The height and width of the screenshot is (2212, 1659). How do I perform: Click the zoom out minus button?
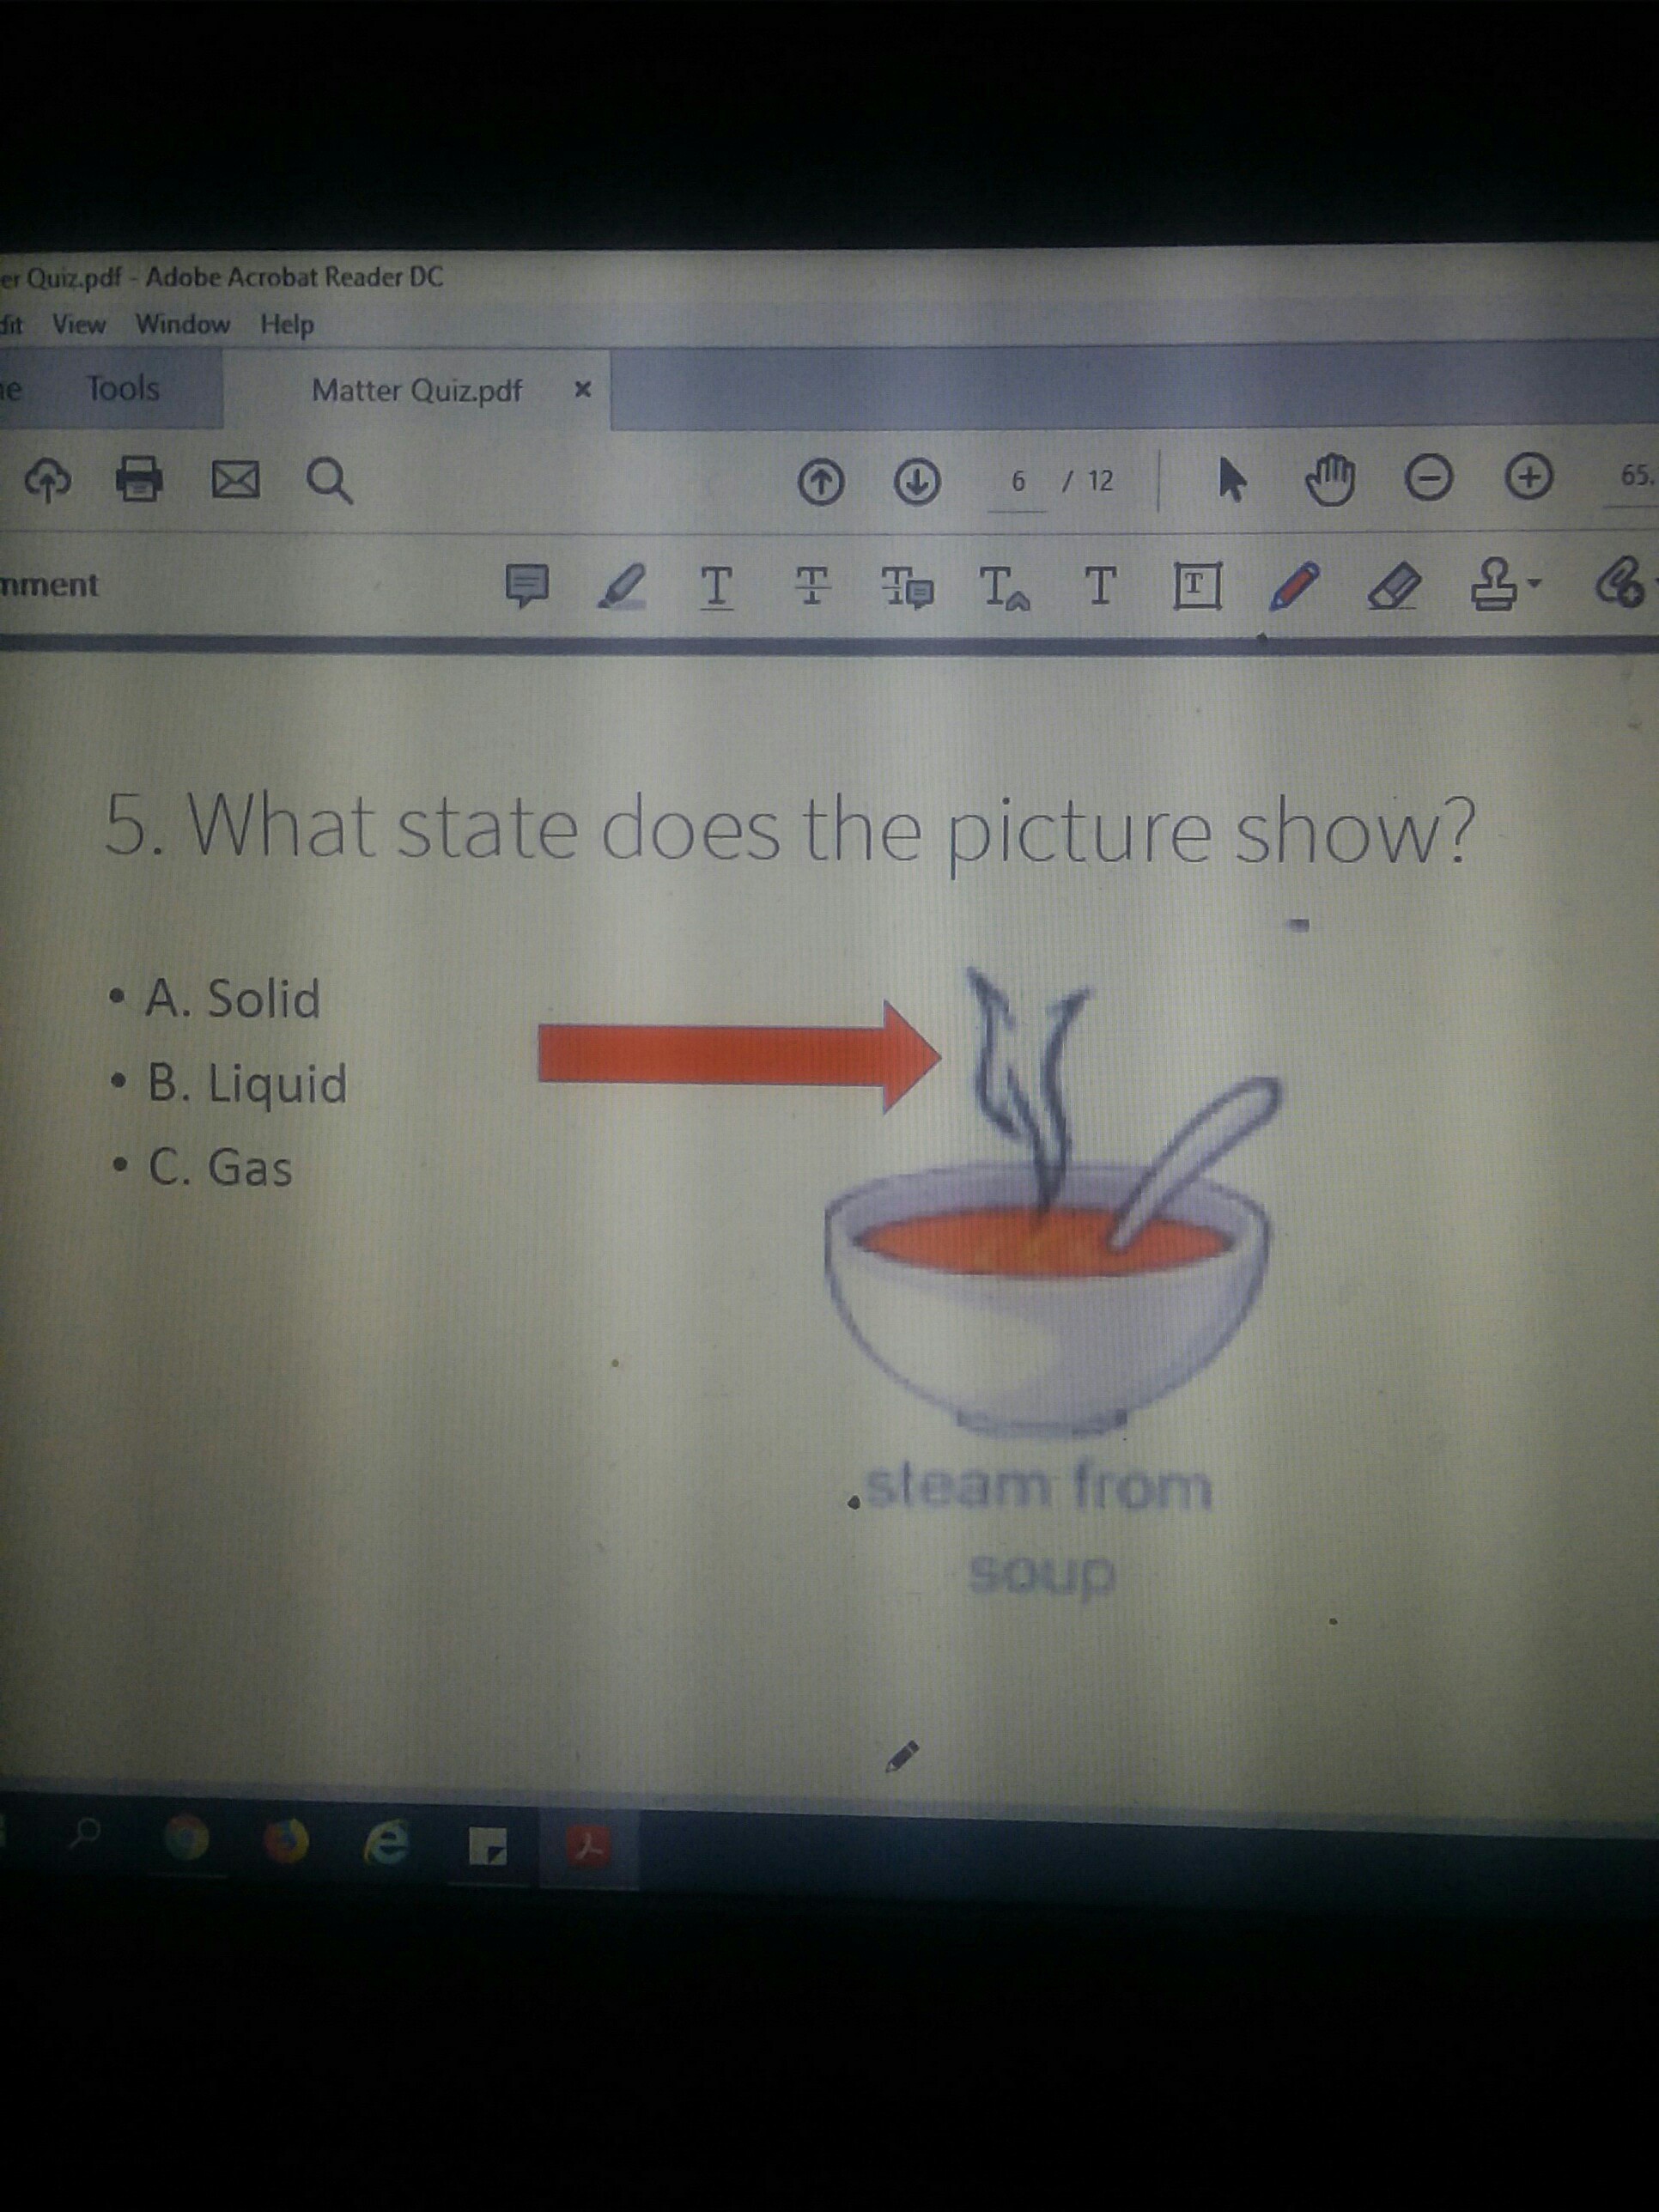click(x=1428, y=478)
